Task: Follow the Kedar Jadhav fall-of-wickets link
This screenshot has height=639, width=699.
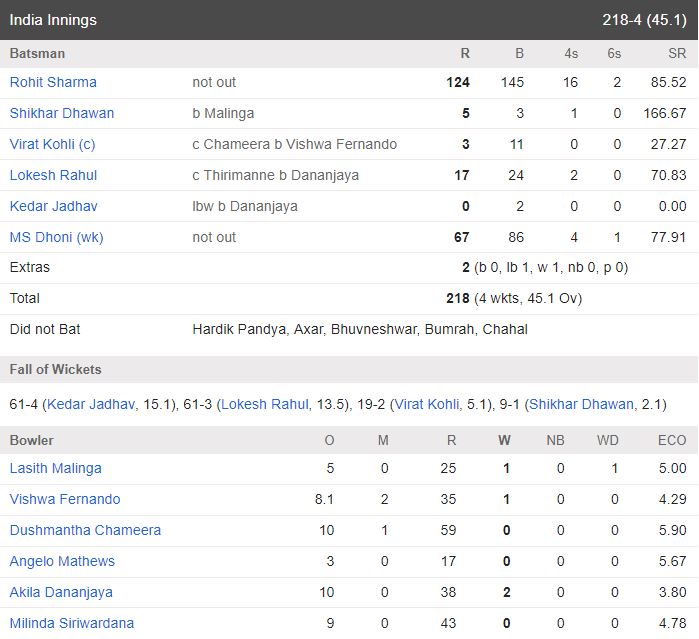Action: click(x=91, y=404)
